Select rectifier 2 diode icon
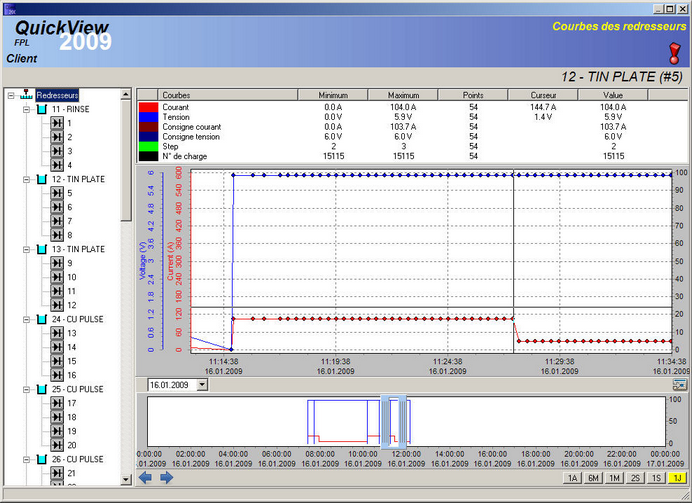Image resolution: width=692 pixels, height=503 pixels. pyautogui.click(x=57, y=137)
